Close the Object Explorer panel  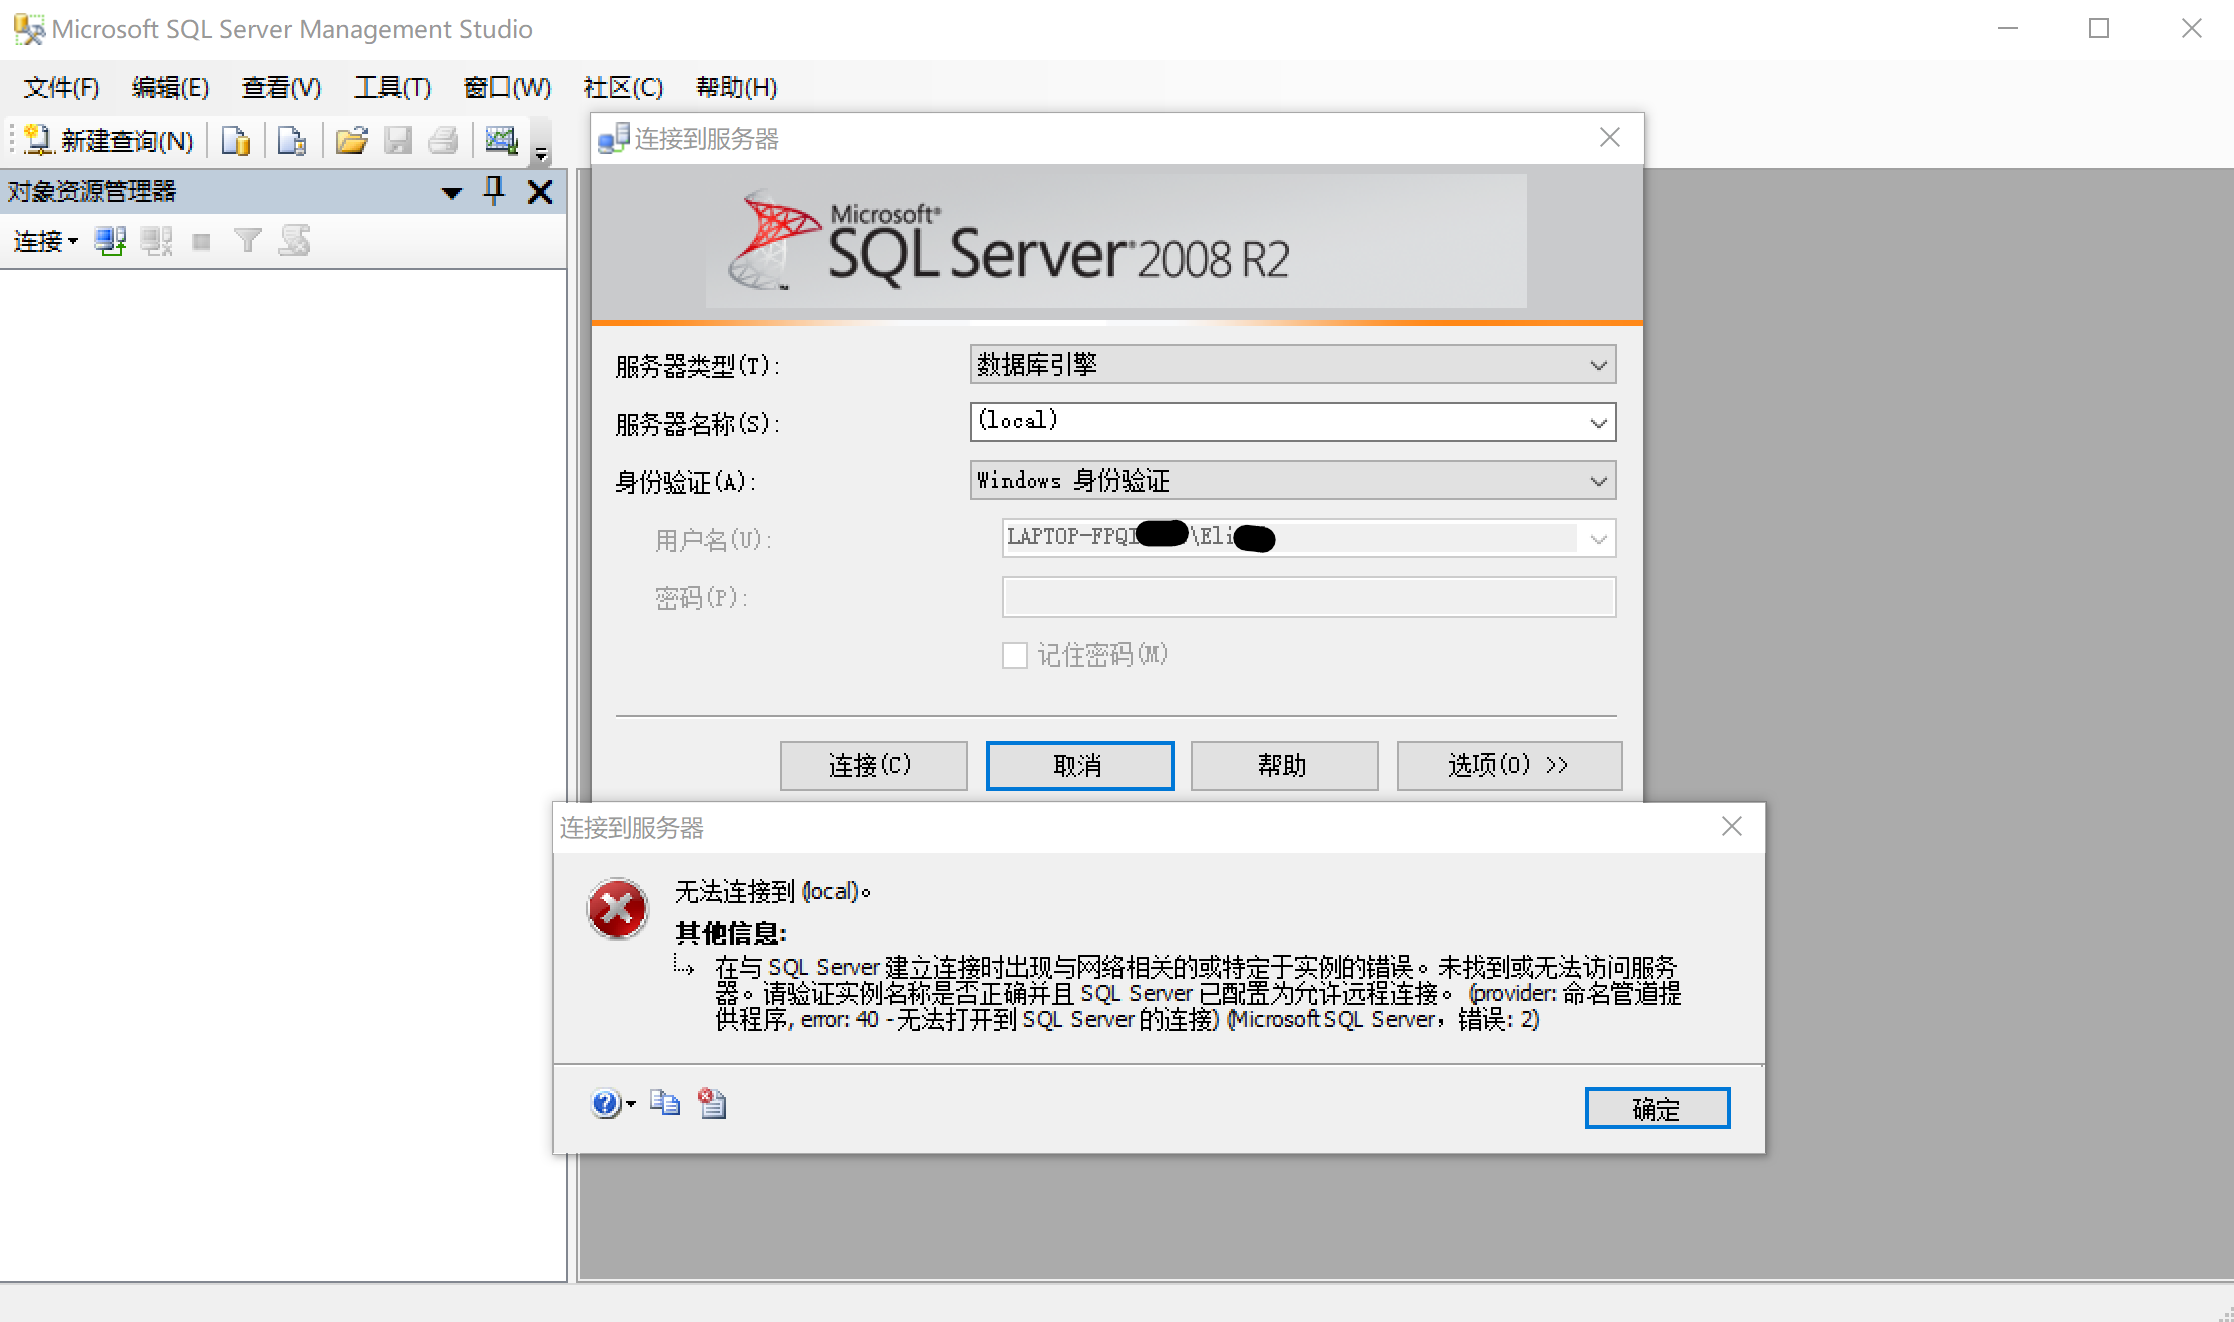pyautogui.click(x=540, y=192)
